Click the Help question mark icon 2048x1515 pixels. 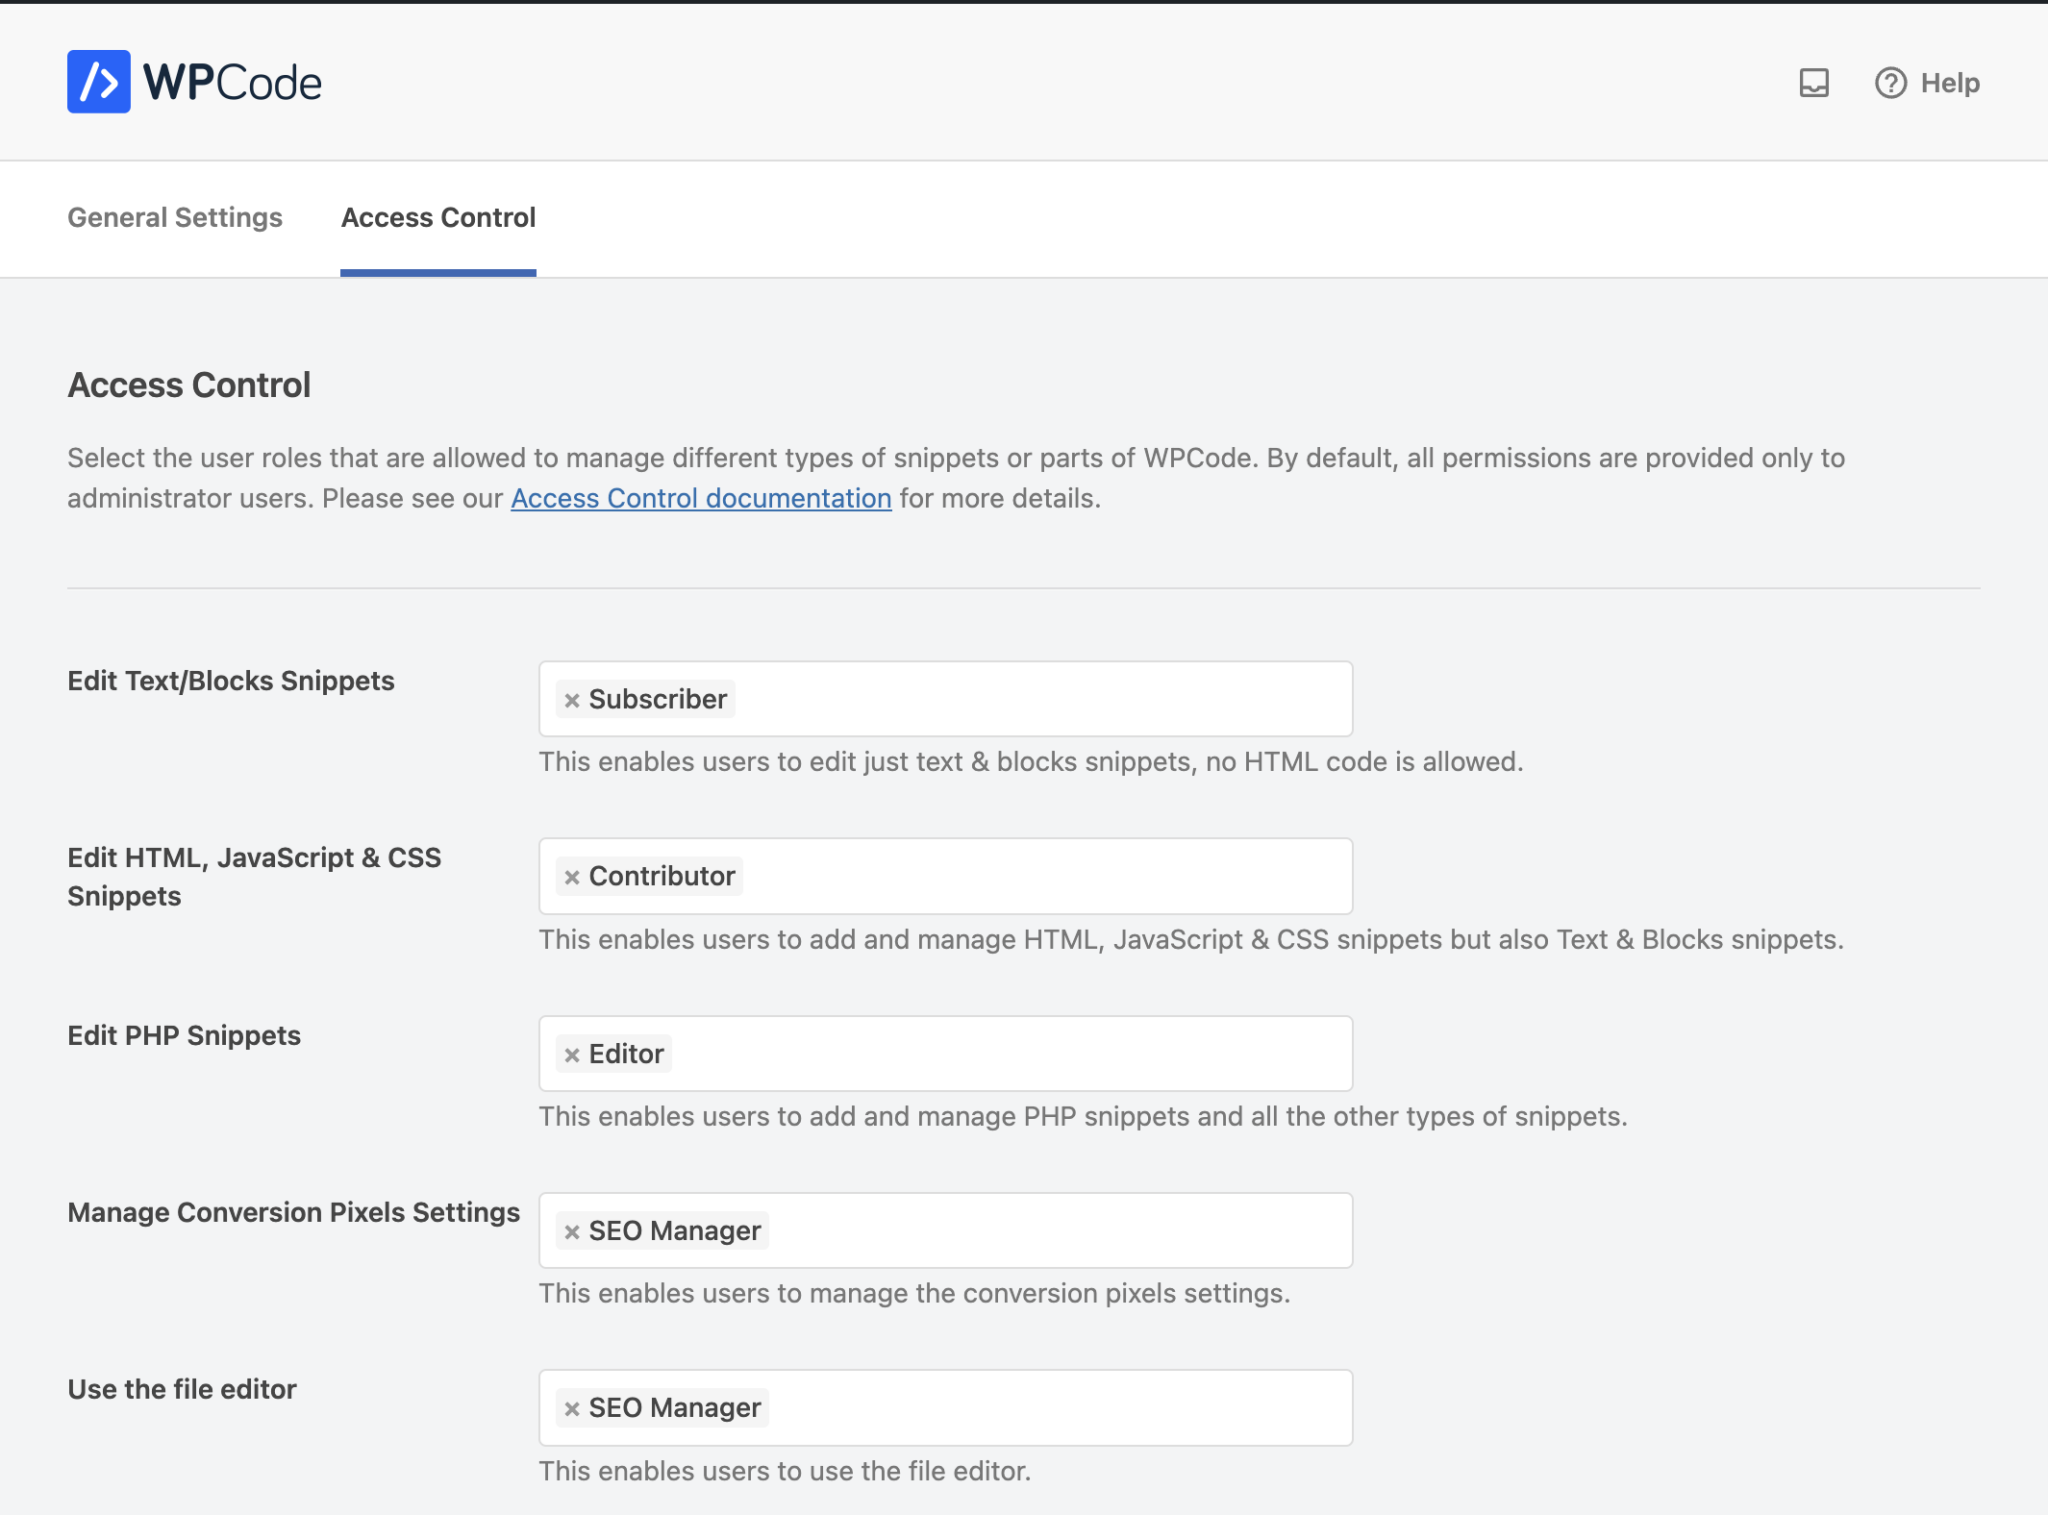[x=1890, y=83]
